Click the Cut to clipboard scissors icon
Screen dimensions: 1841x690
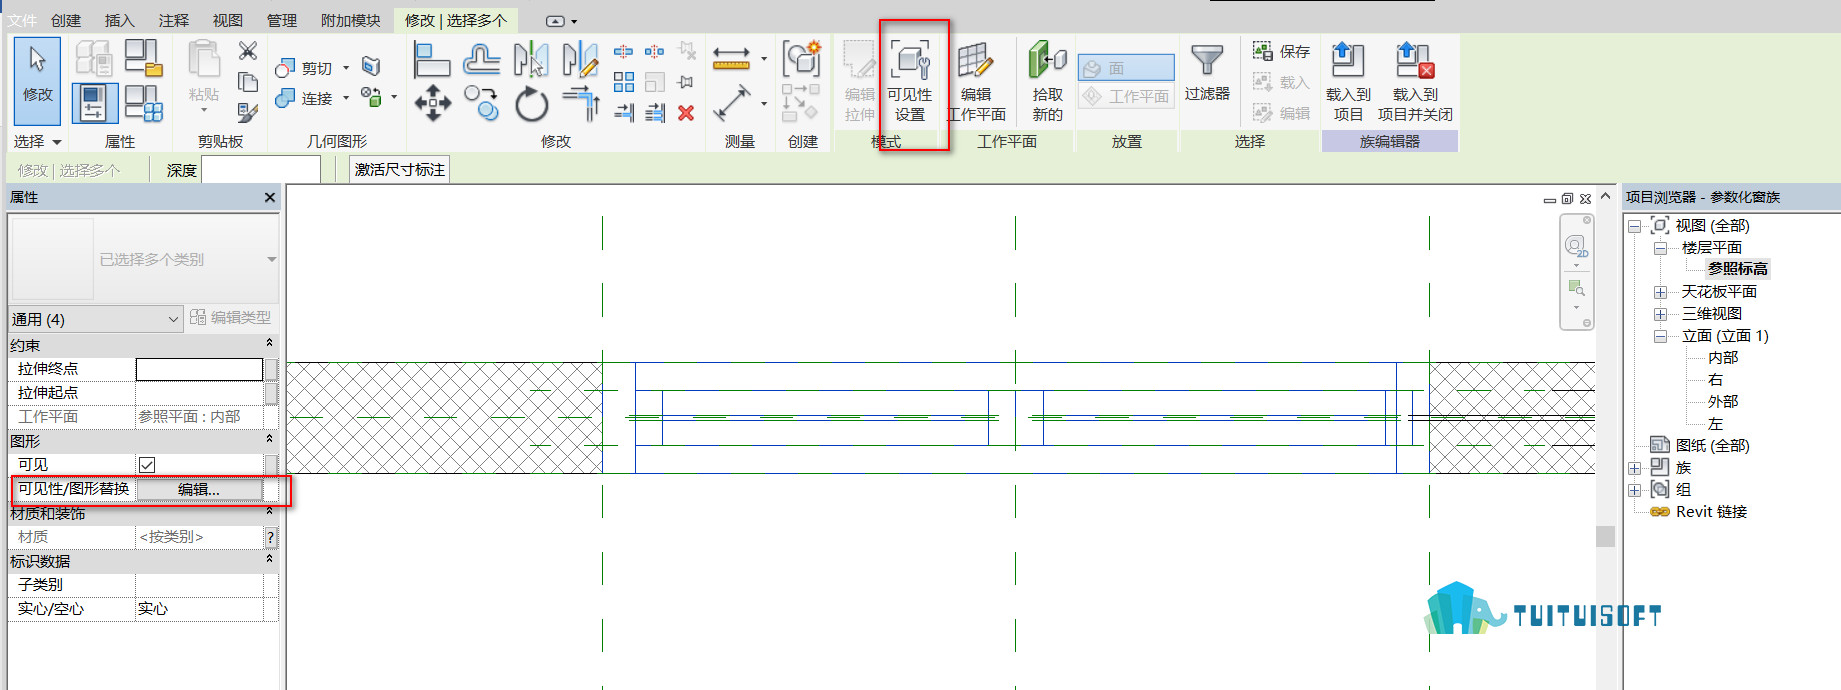tap(248, 50)
